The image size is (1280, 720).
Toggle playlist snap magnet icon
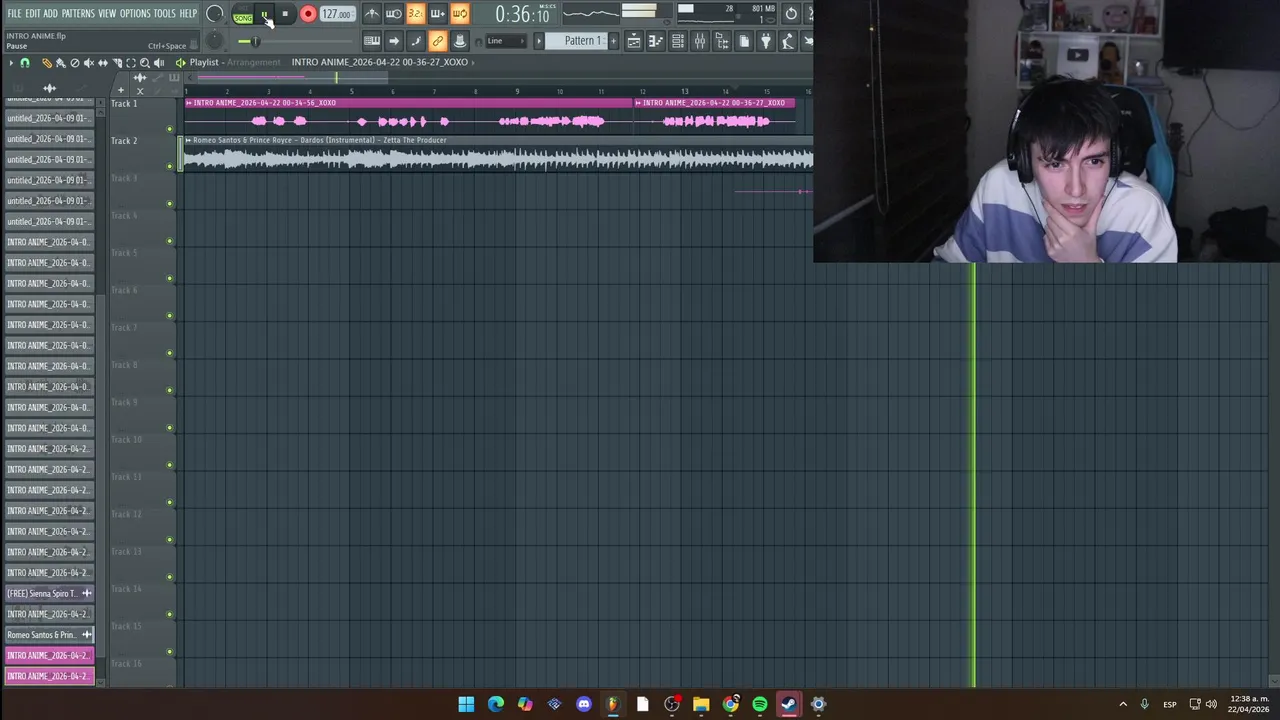(25, 63)
